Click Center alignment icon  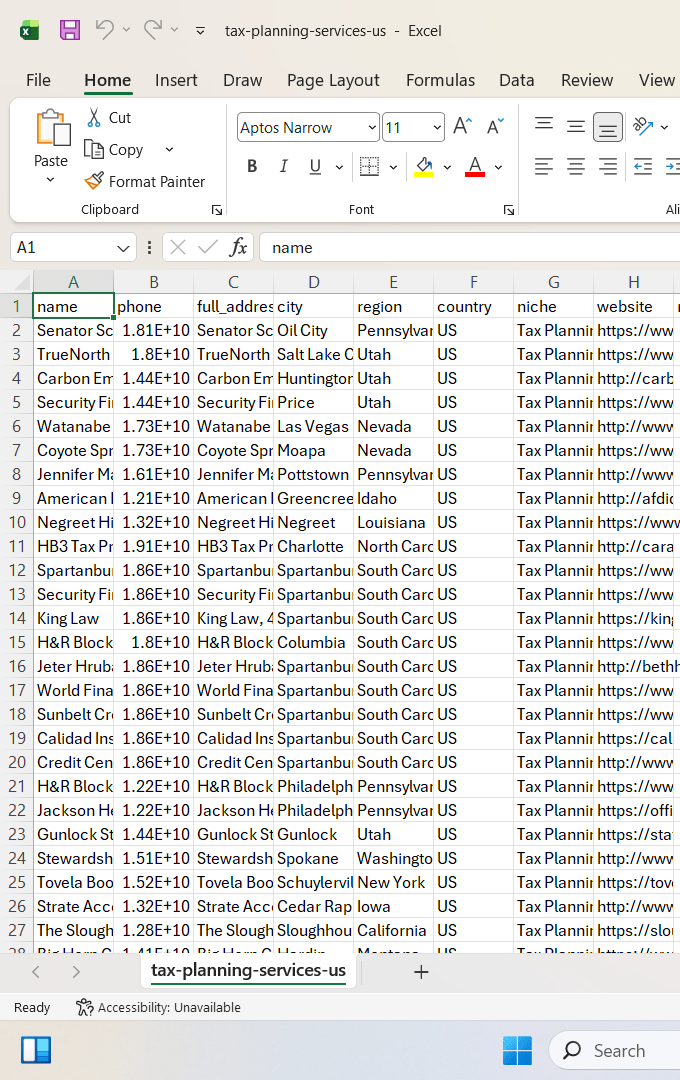coord(576,166)
